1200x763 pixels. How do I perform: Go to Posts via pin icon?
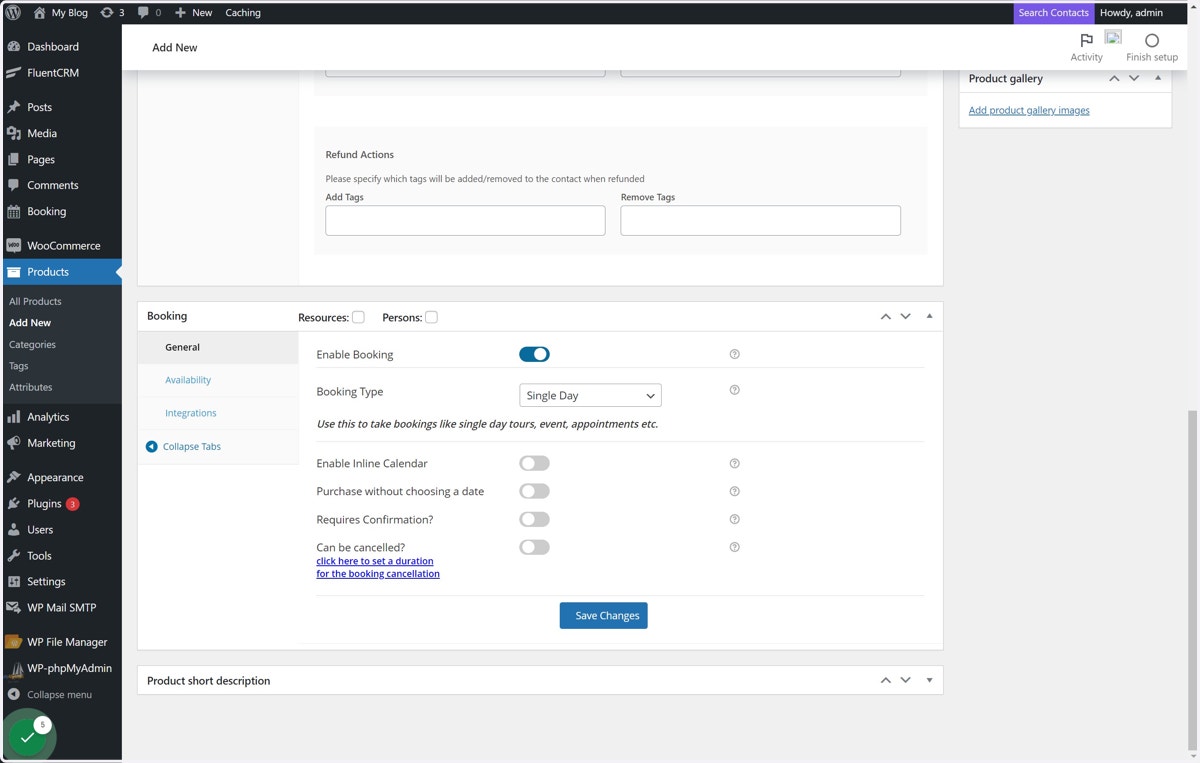(13, 107)
